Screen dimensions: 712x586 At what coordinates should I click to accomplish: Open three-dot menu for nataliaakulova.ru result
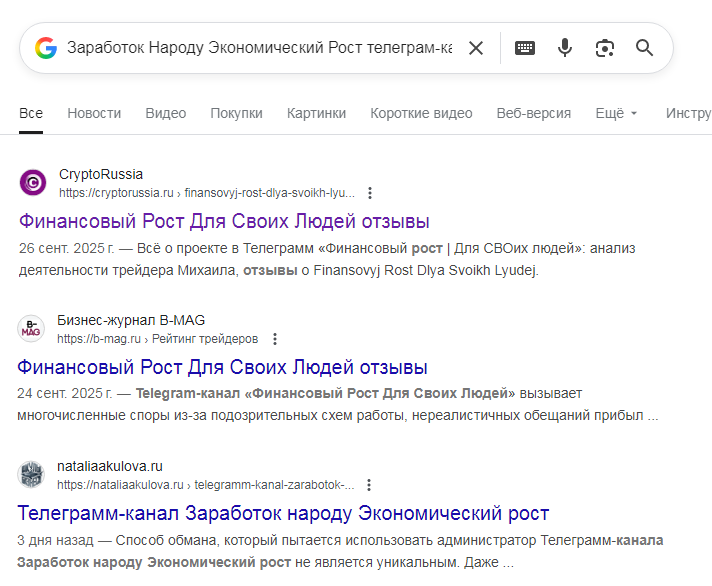(x=369, y=485)
